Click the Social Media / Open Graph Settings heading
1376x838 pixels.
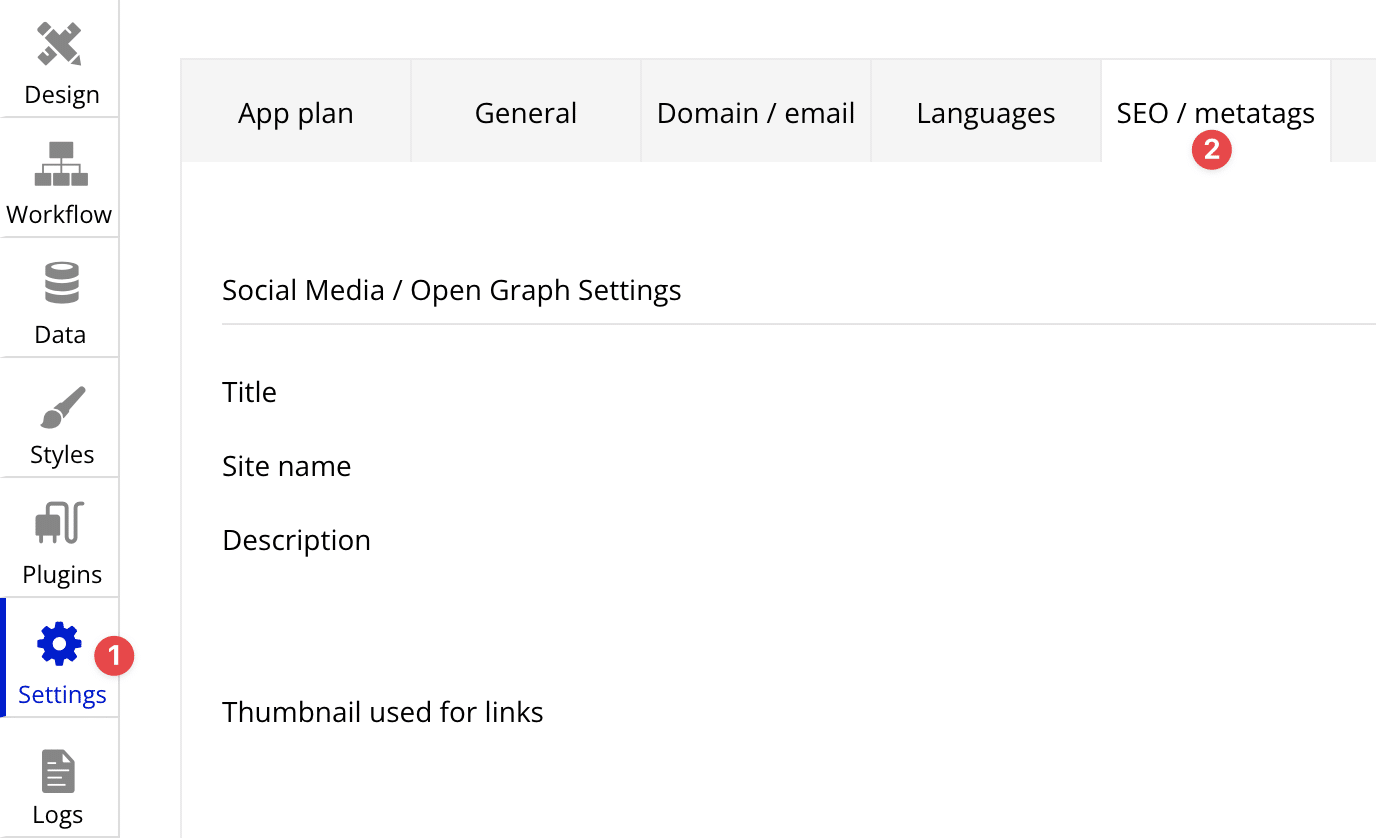[x=452, y=290]
